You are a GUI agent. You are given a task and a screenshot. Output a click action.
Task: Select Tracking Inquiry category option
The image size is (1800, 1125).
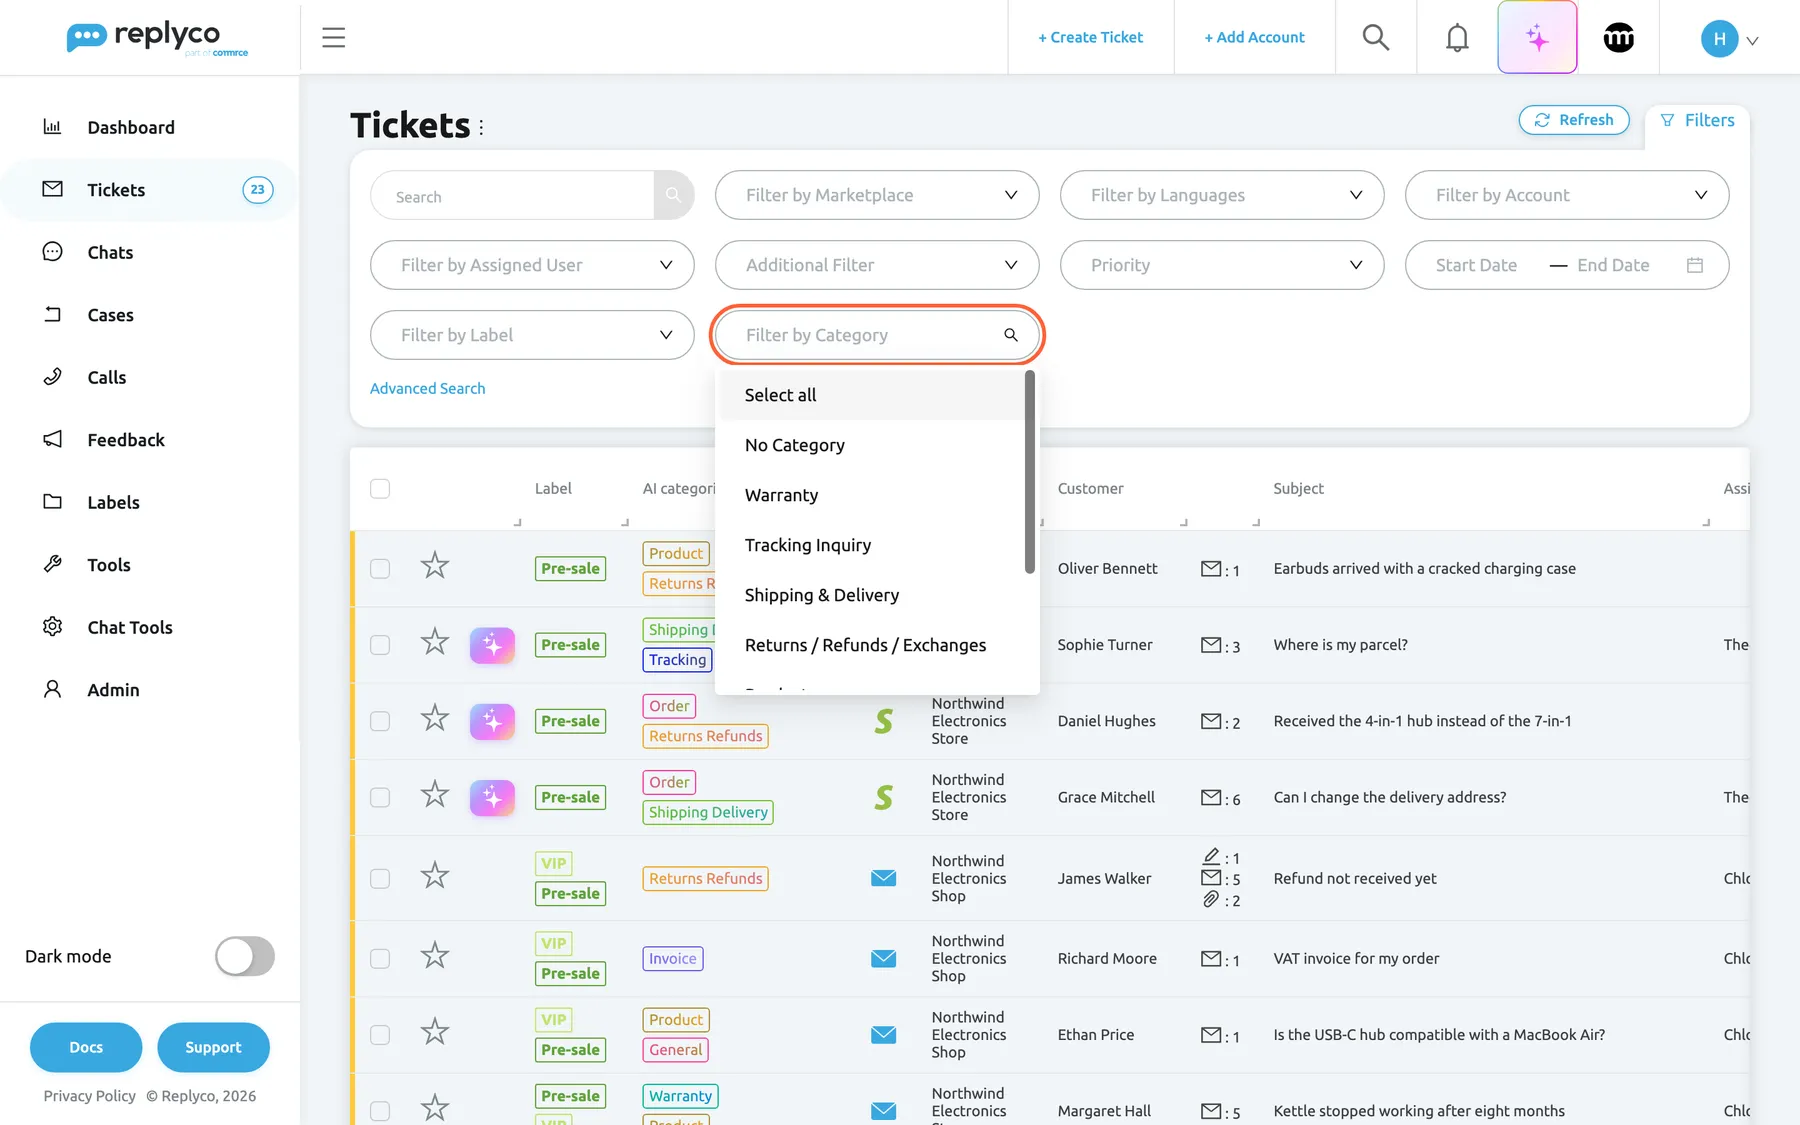tap(870, 545)
